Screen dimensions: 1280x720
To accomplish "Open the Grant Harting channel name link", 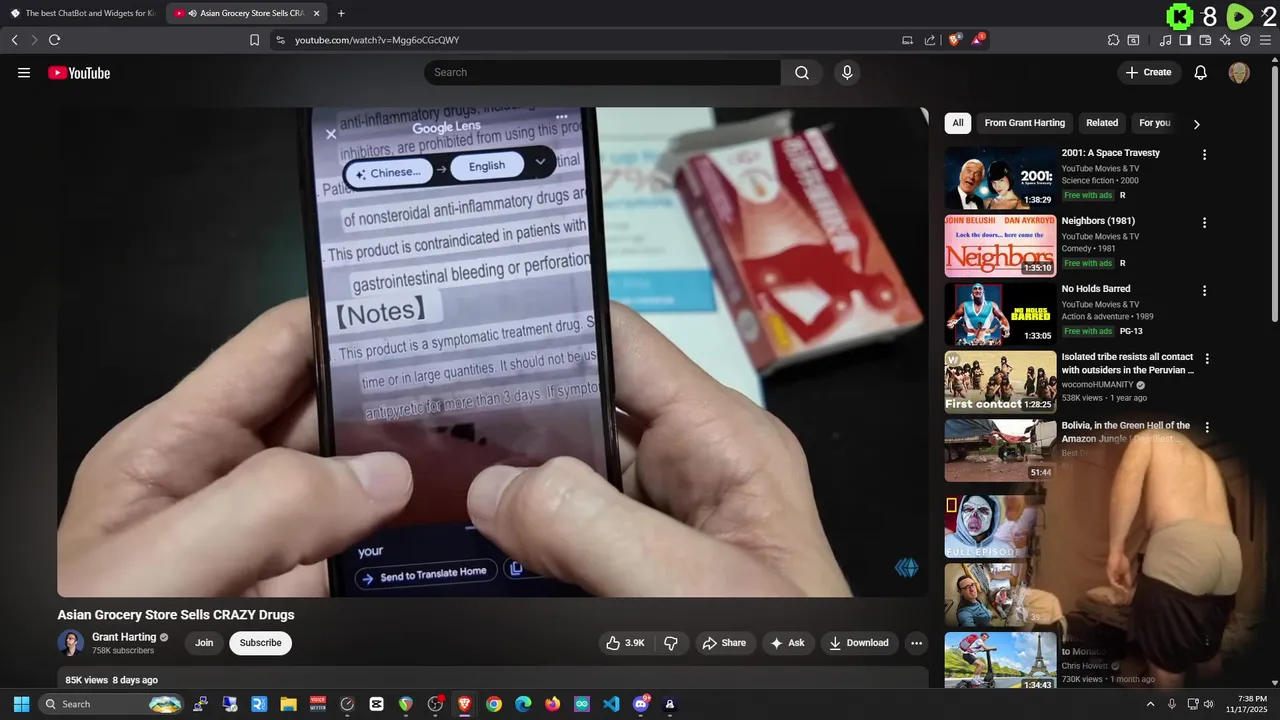I will click(124, 637).
